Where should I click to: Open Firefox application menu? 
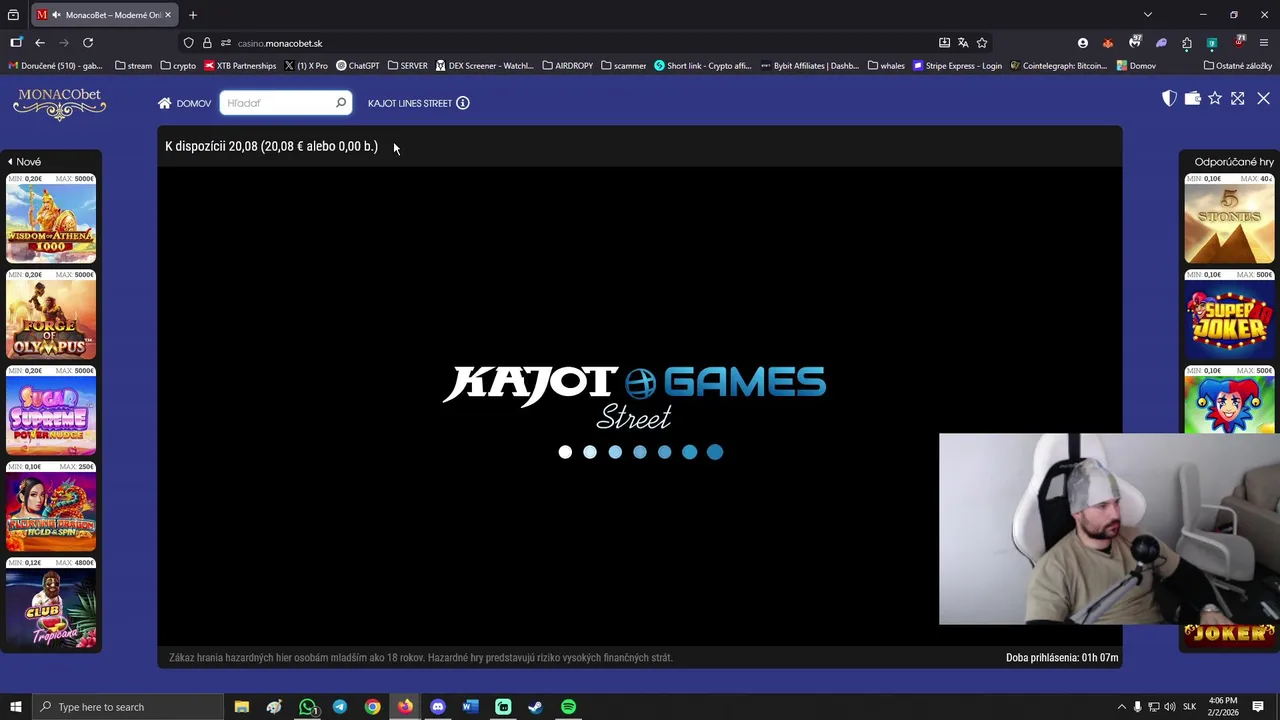click(x=1264, y=43)
